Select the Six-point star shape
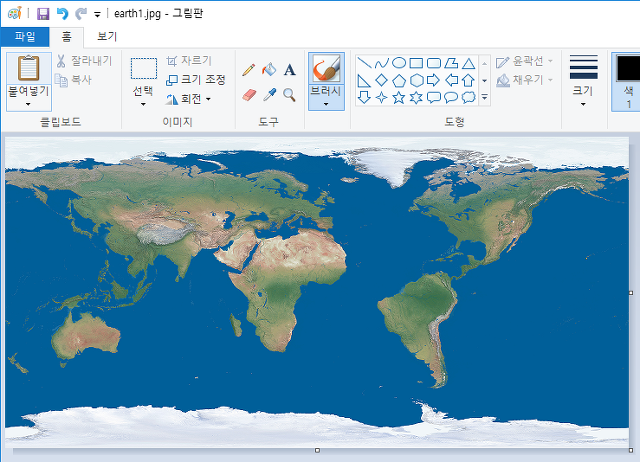Image resolution: width=640 pixels, height=462 pixels. click(416, 98)
